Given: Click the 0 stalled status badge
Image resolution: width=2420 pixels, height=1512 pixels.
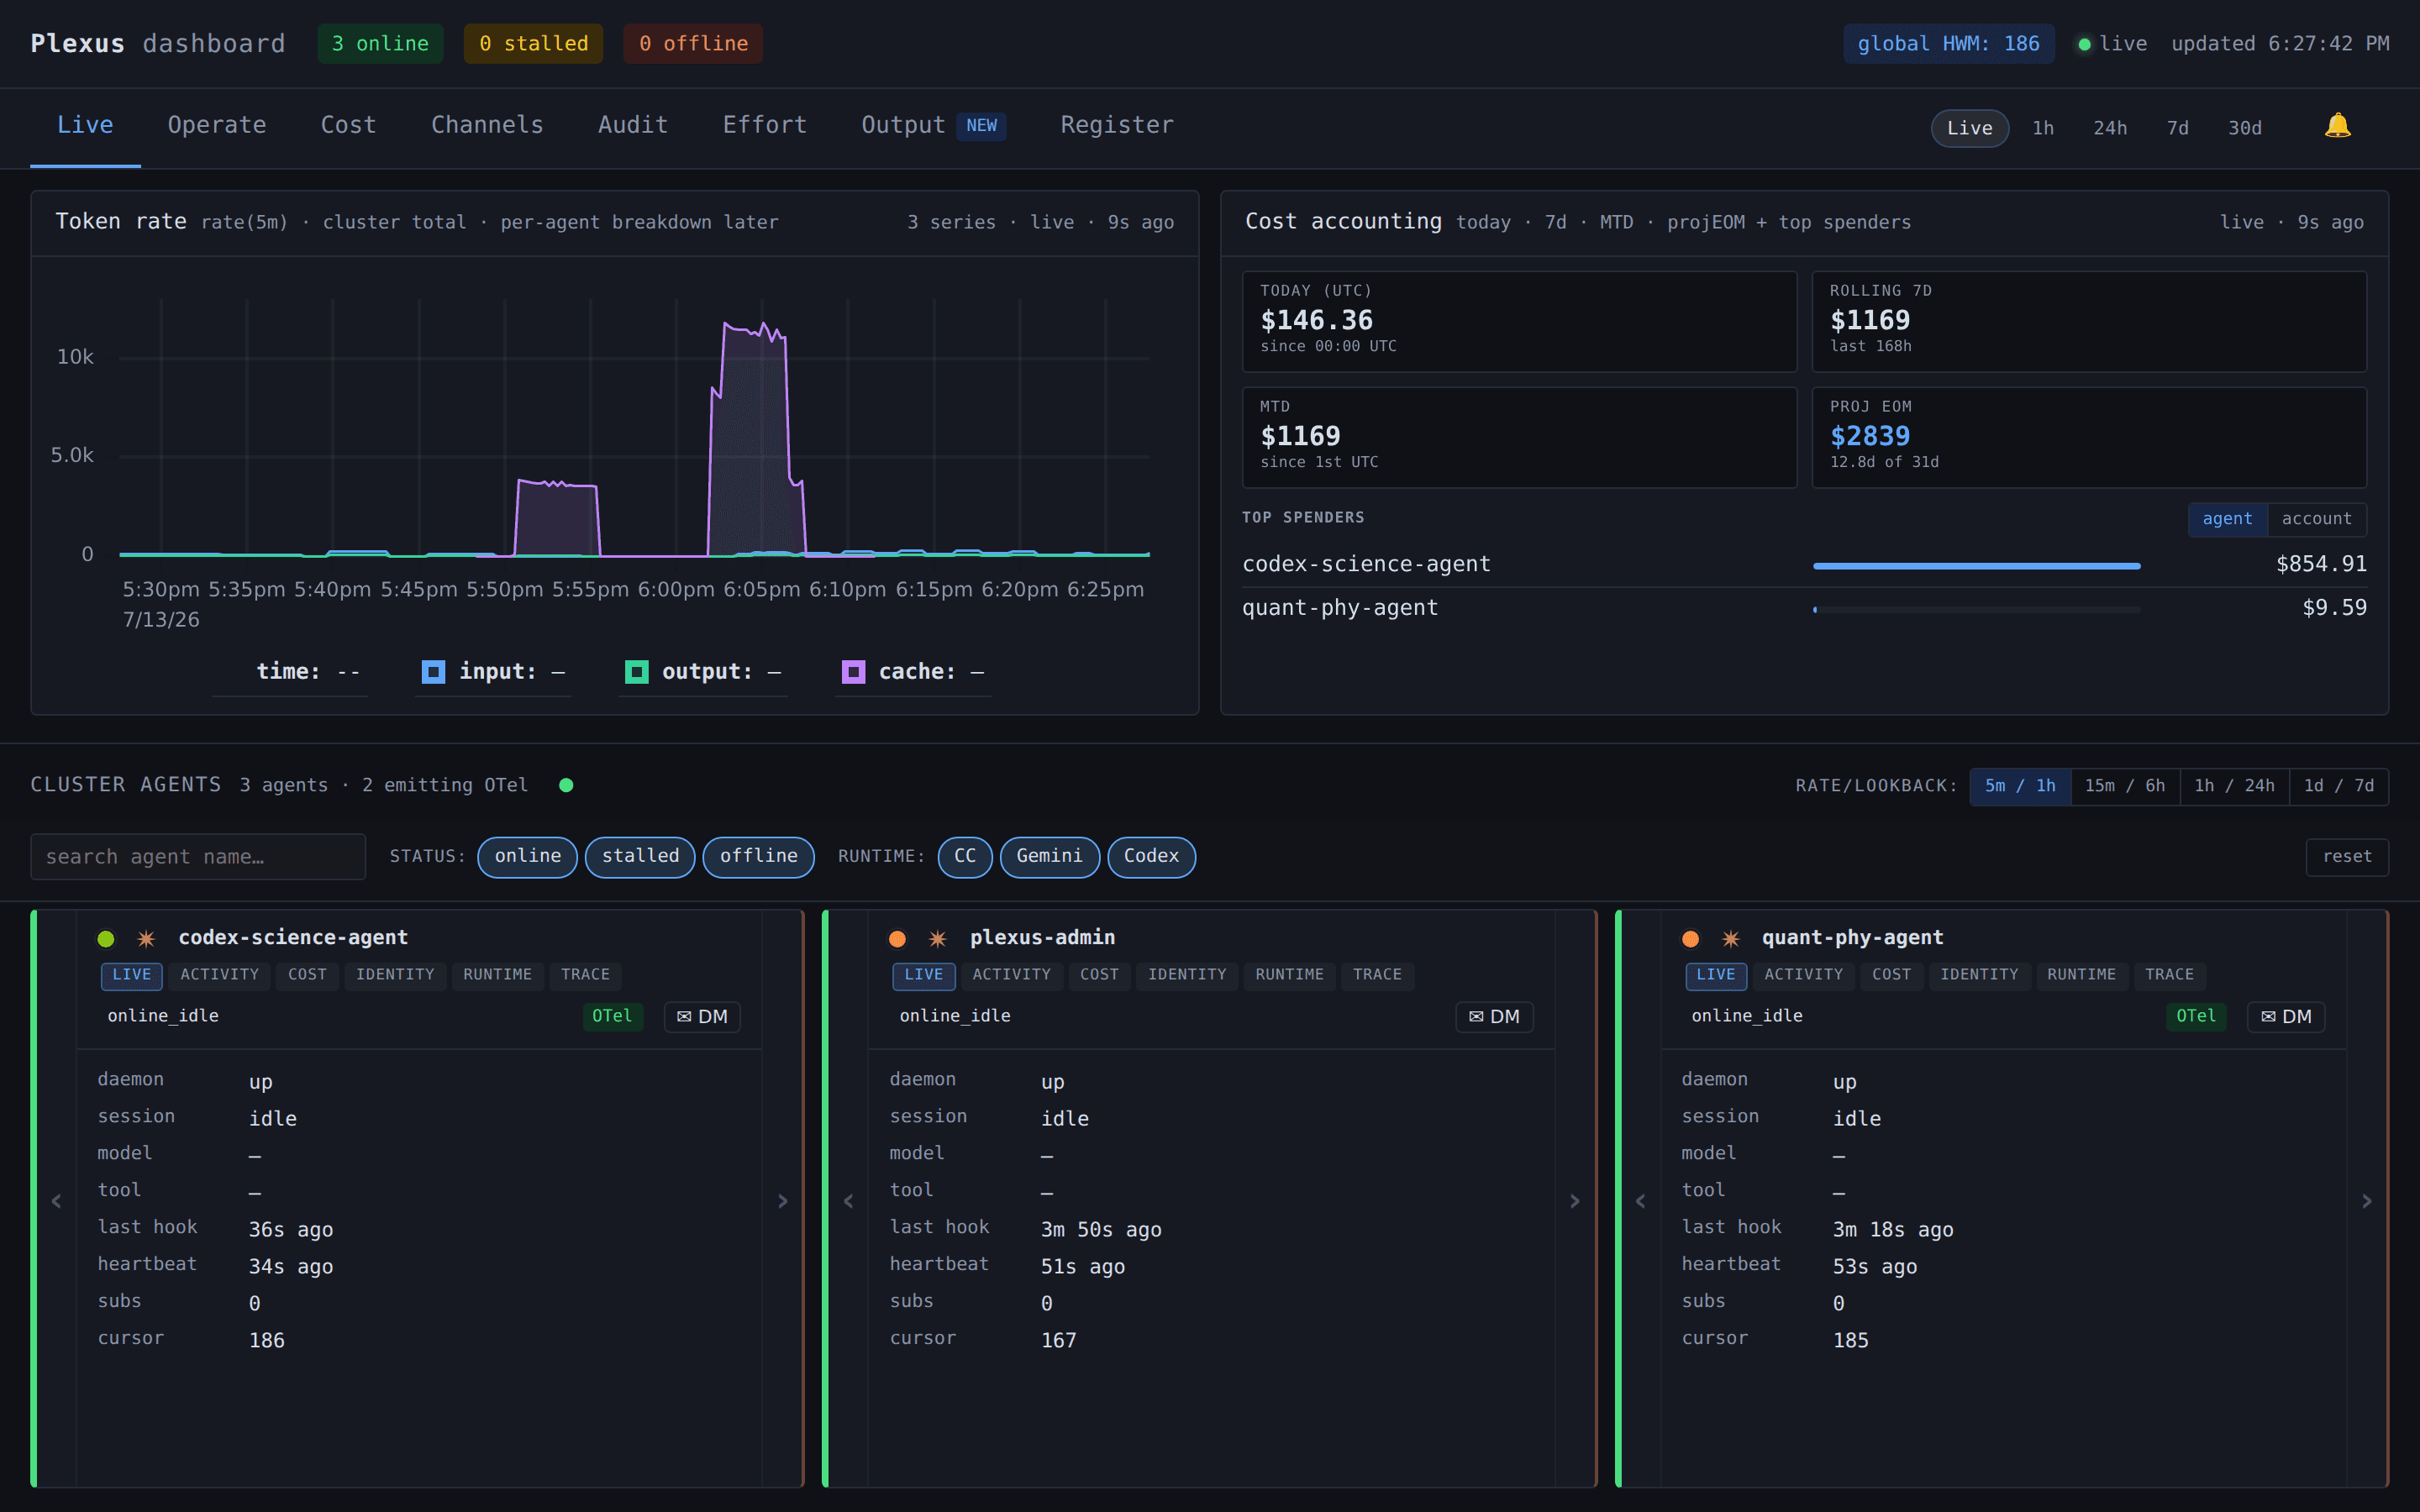Looking at the screenshot, I should pos(533,44).
